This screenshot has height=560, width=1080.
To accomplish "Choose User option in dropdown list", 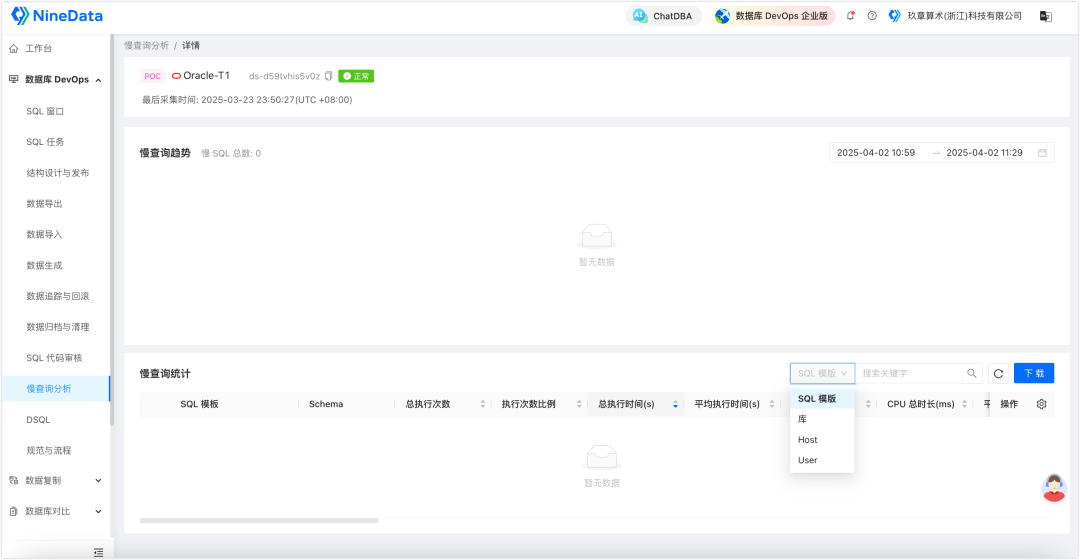I will point(822,460).
